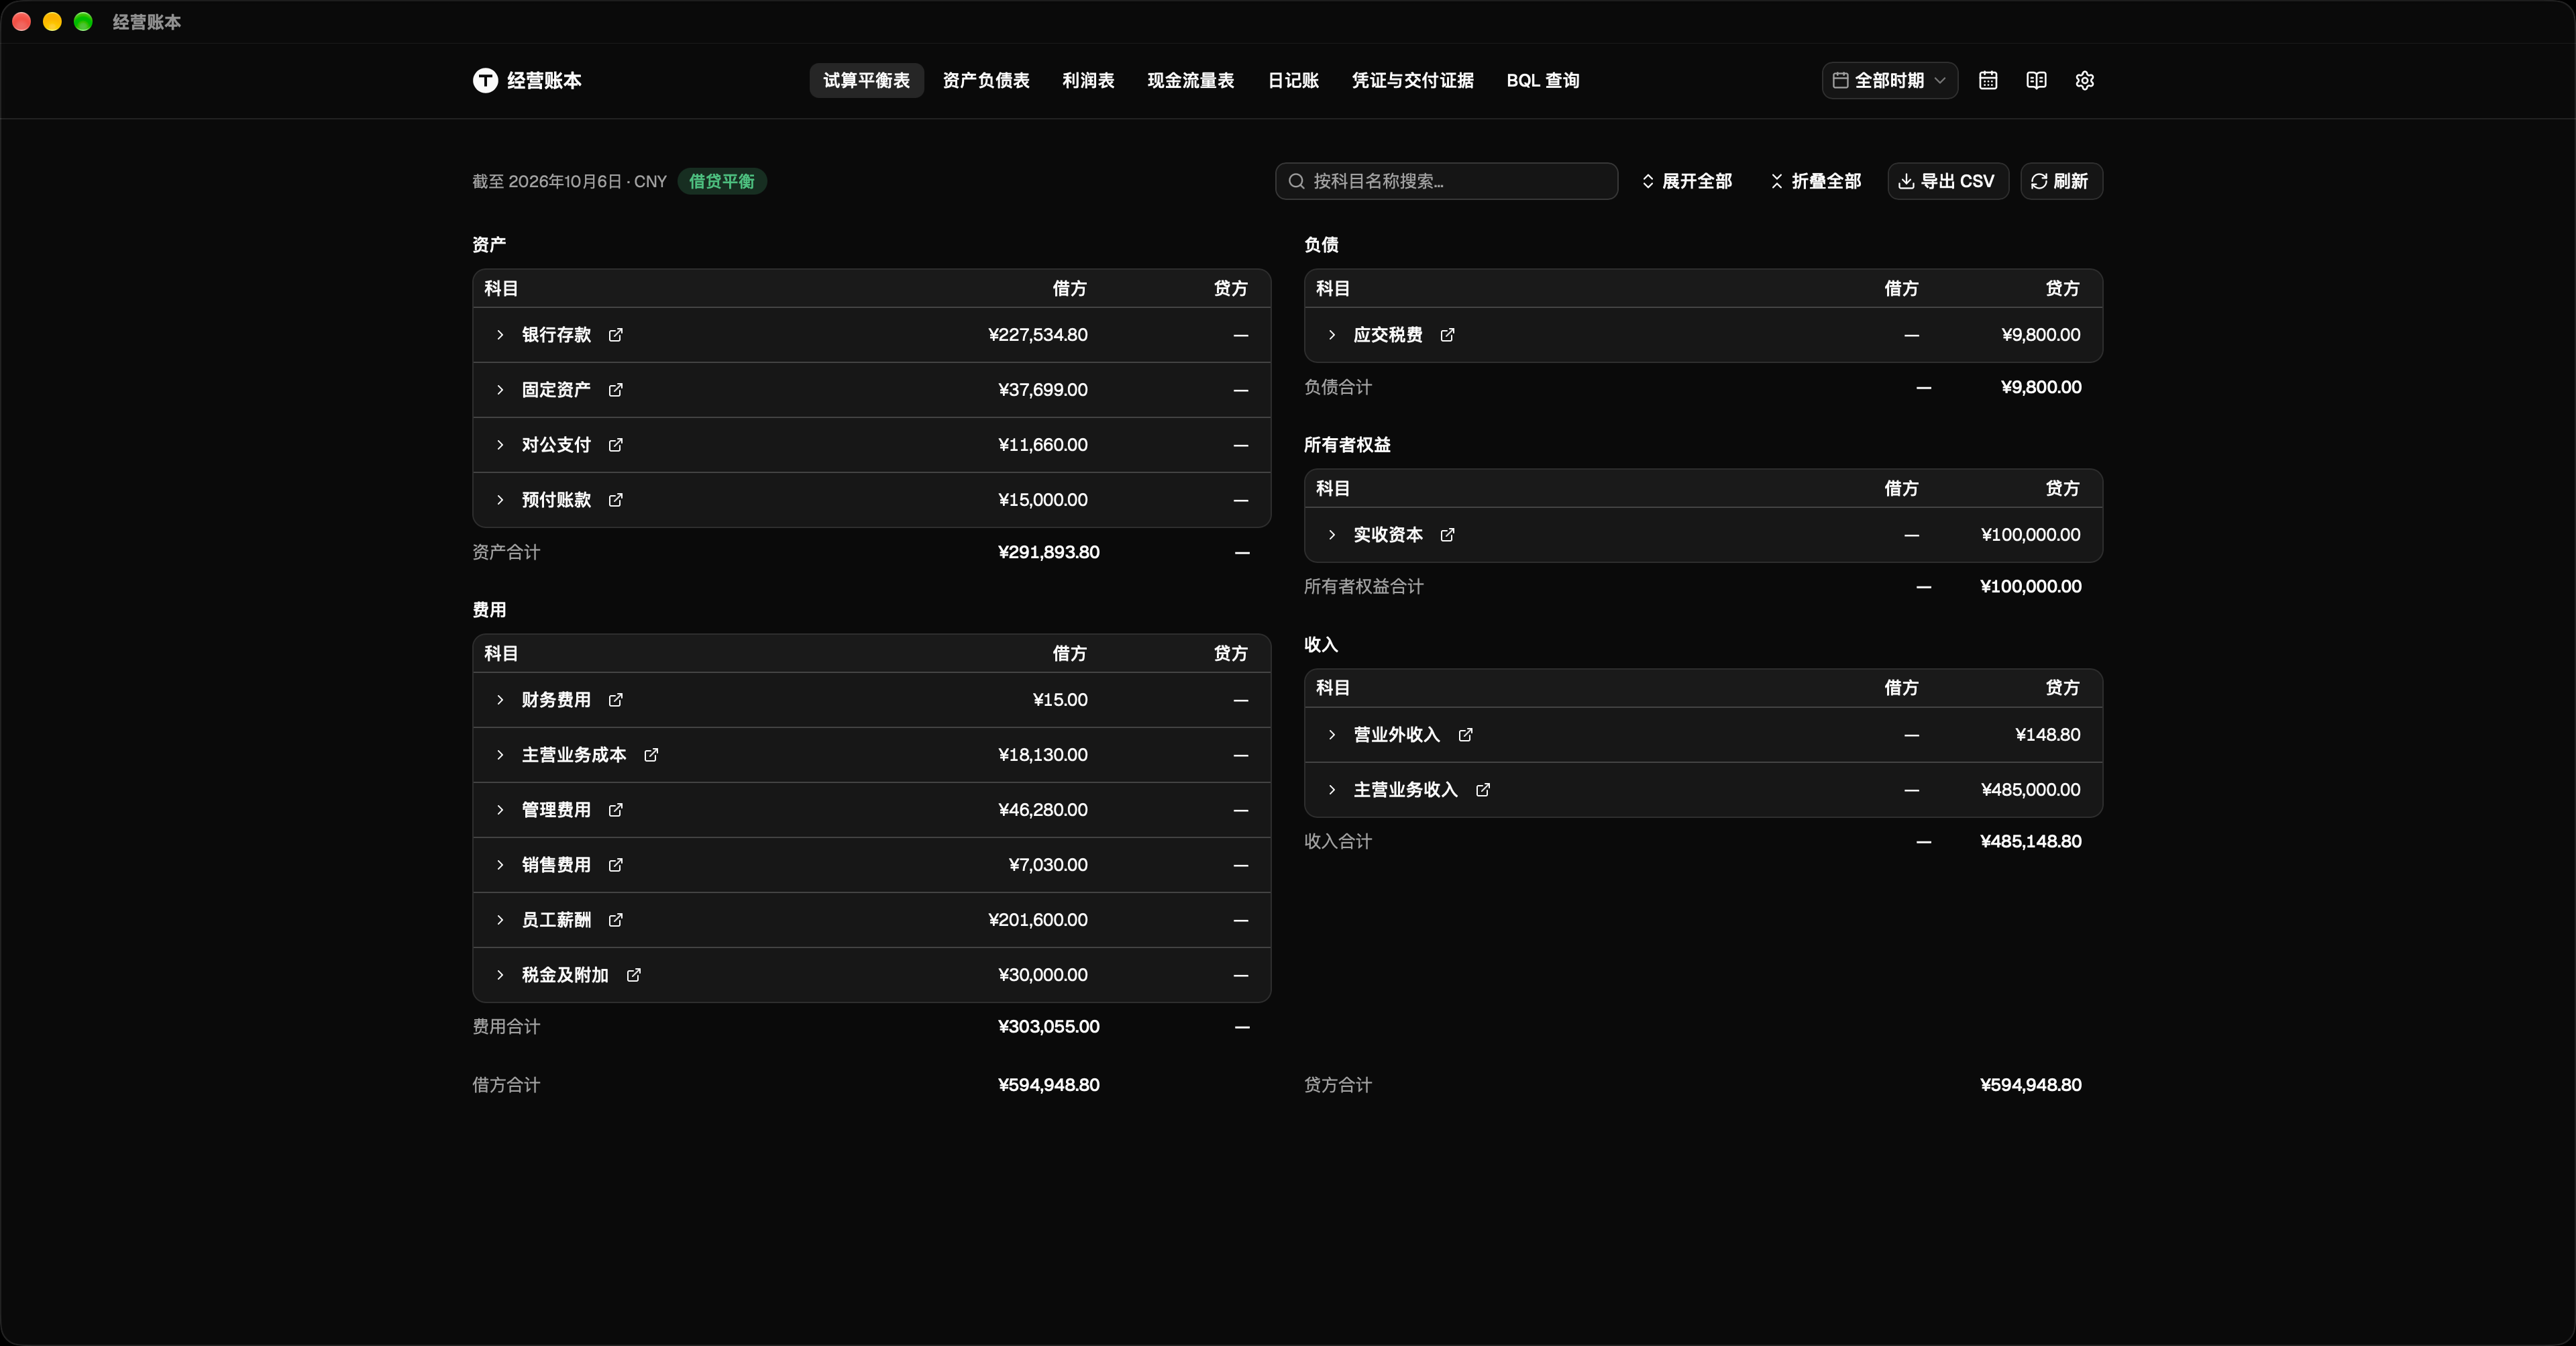Expand the 银行存款 account row
Viewport: 2576px width, 1346px height.
pos(500,335)
